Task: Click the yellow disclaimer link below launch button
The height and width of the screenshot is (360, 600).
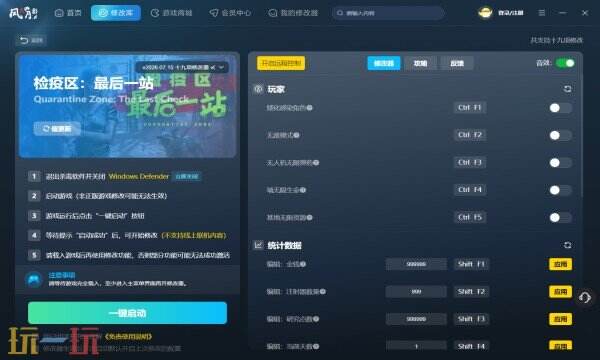Action: click(x=129, y=337)
